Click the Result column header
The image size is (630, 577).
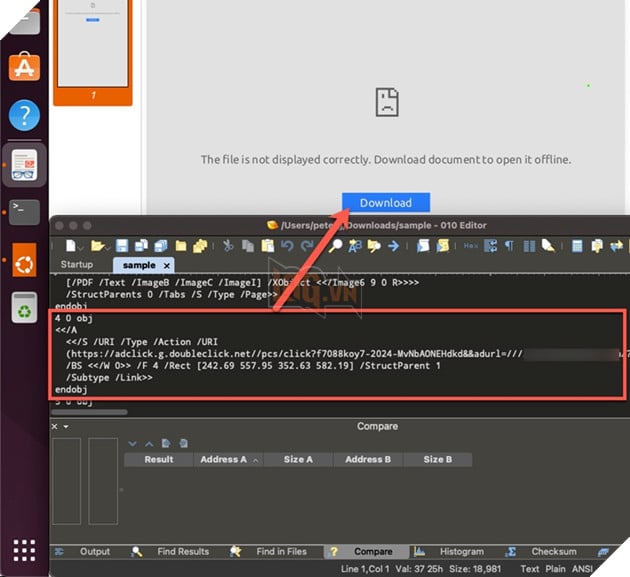pyautogui.click(x=159, y=459)
